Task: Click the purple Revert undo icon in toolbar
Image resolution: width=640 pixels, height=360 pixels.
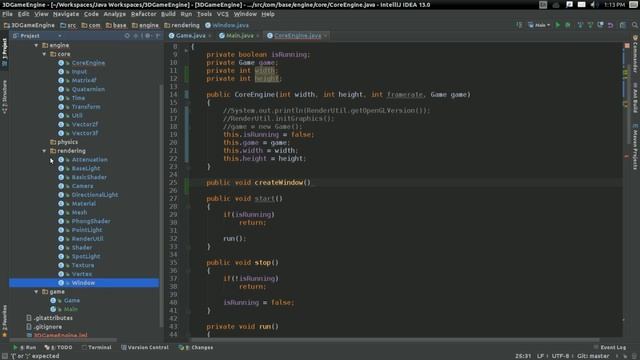Action: click(611, 25)
